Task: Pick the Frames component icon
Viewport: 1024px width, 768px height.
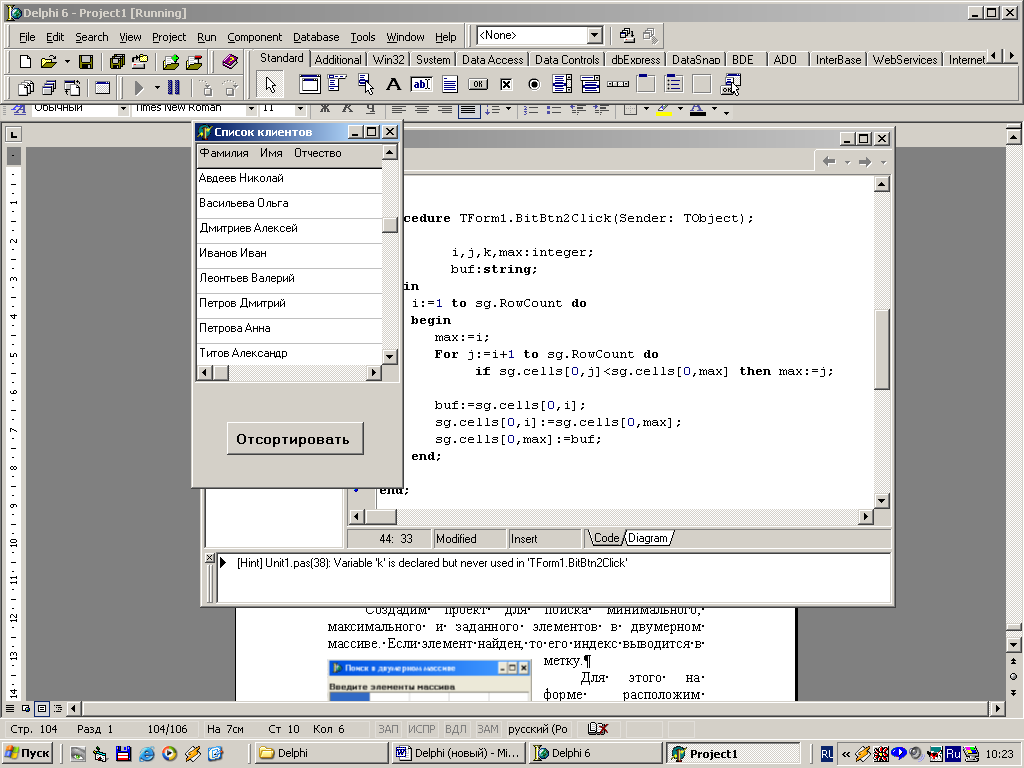Action: tap(310, 84)
